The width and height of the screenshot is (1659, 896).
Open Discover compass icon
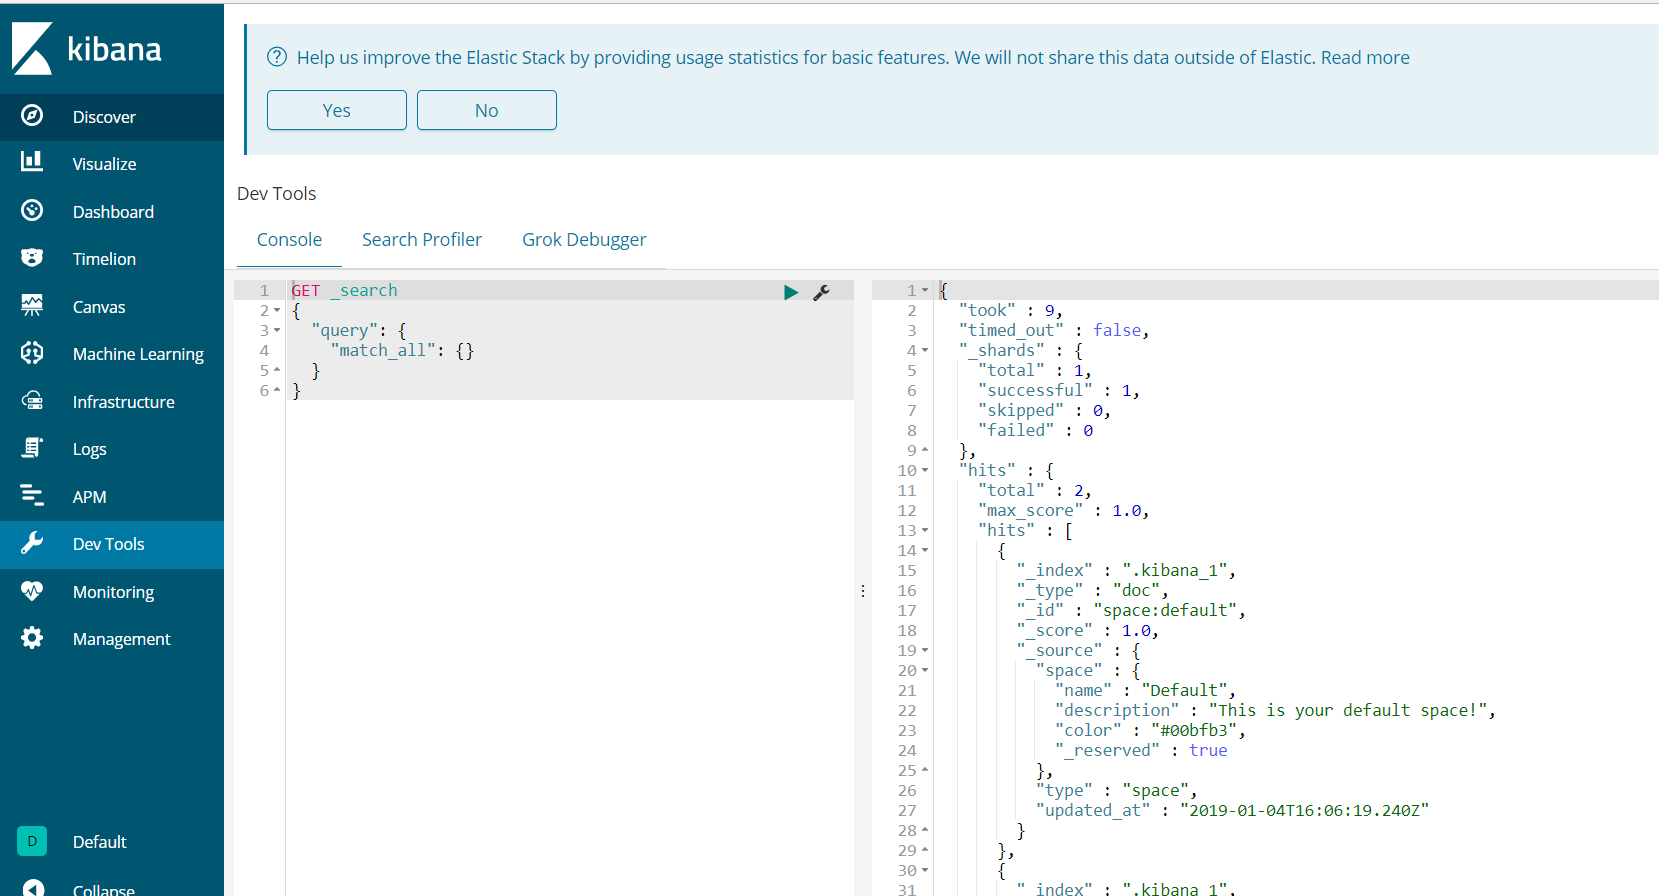[32, 116]
